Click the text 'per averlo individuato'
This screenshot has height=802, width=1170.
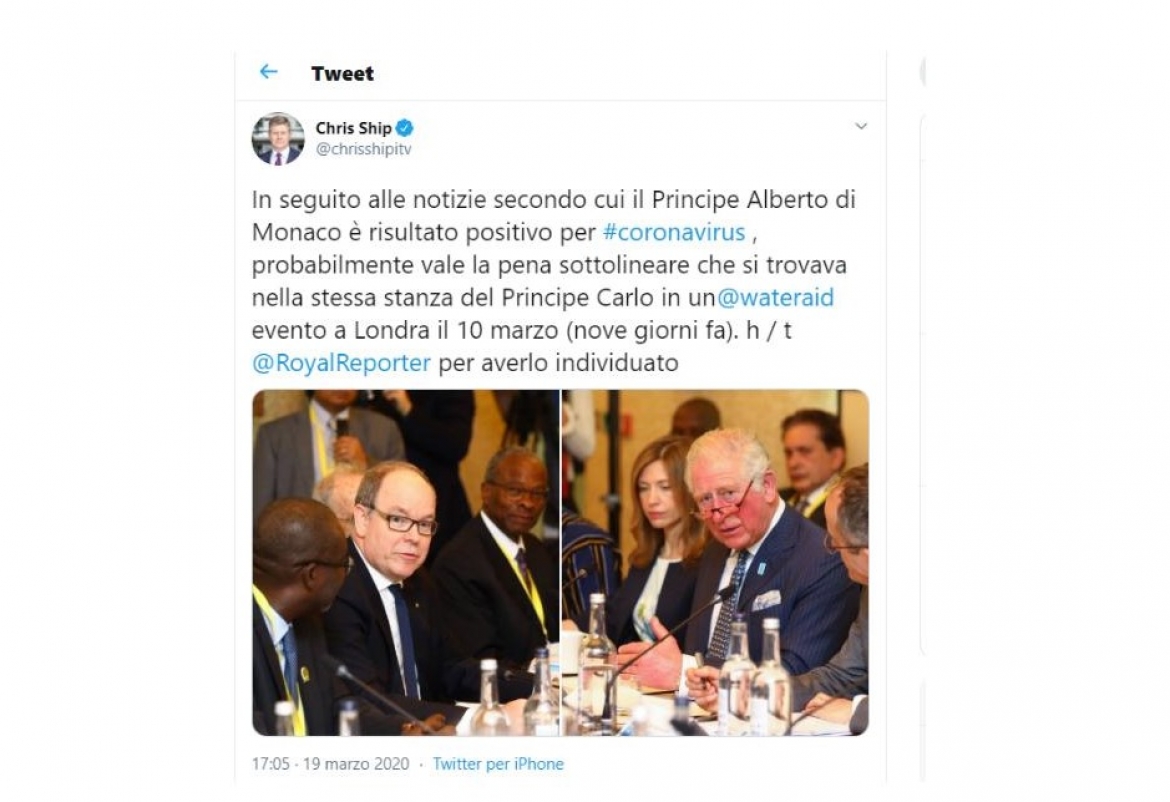tap(558, 363)
